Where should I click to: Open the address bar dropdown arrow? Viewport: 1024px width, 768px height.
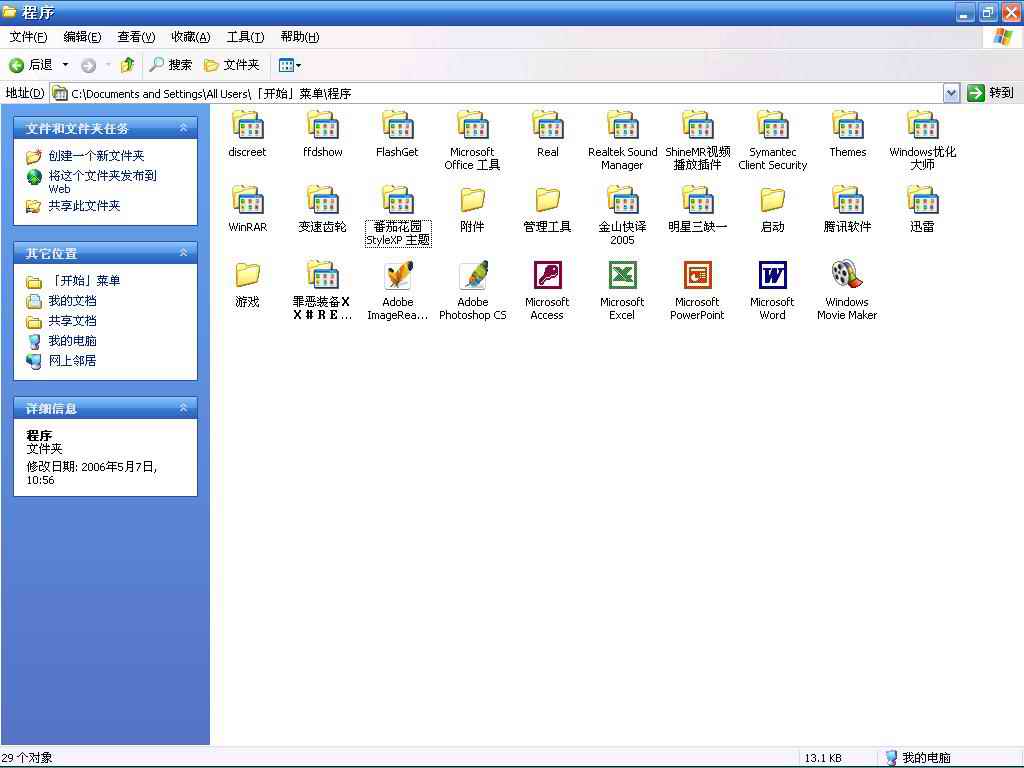[951, 93]
